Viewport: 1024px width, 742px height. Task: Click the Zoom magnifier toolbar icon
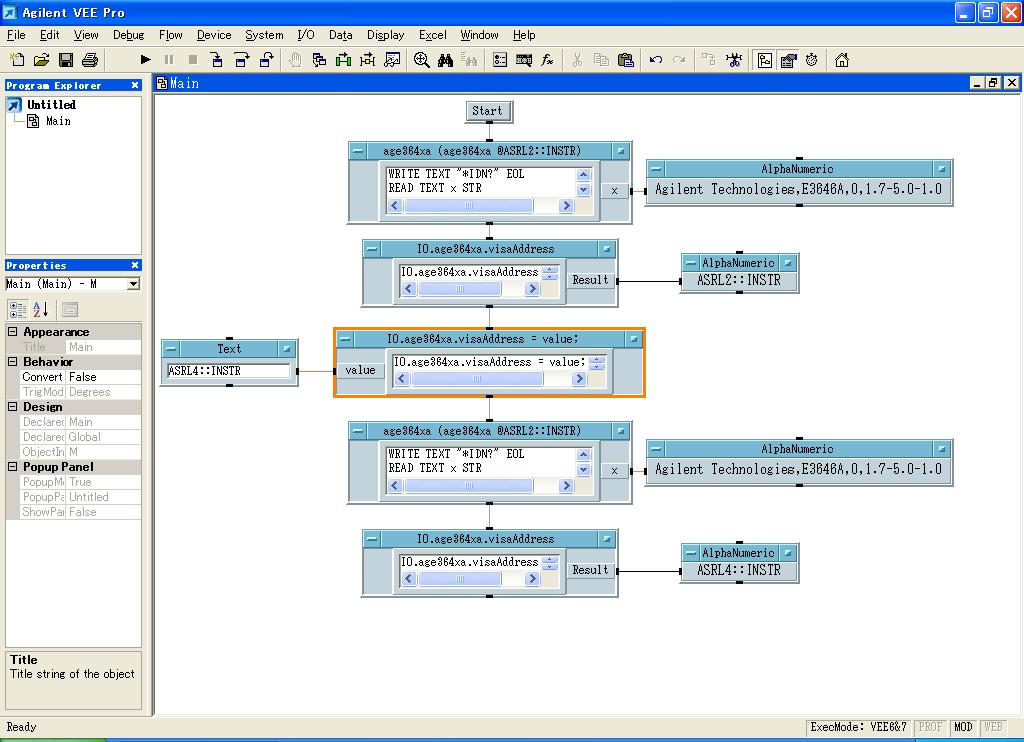(422, 60)
